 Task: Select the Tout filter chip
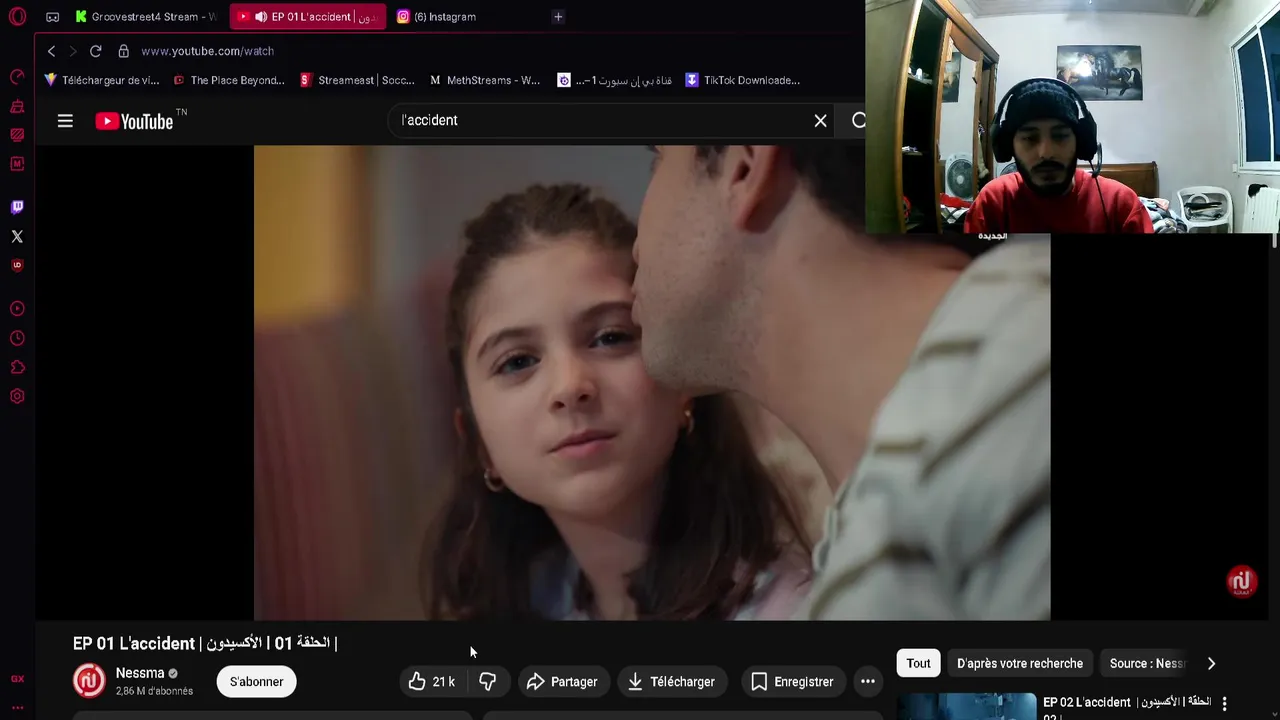tap(918, 663)
